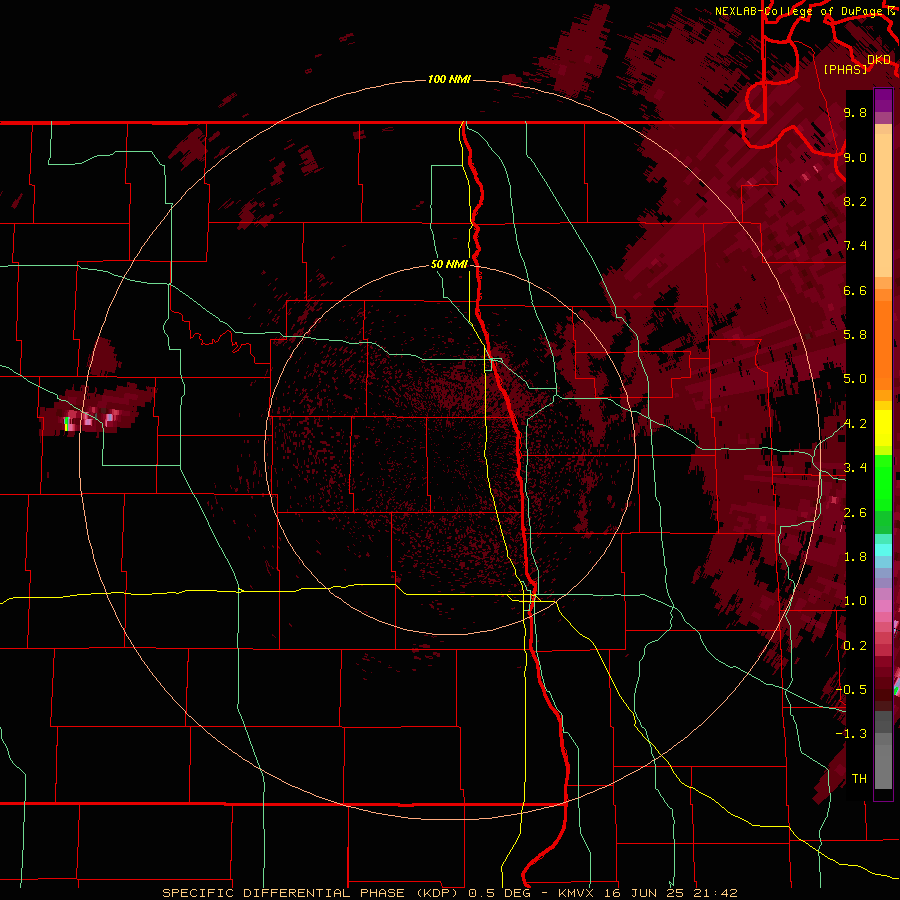Pick the bright green legend color band

pyautogui.click(x=883, y=482)
